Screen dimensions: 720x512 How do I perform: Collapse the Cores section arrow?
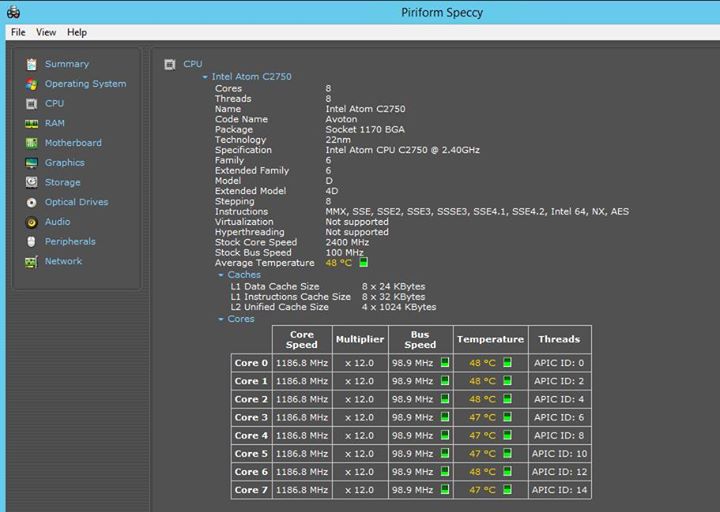coord(221,319)
